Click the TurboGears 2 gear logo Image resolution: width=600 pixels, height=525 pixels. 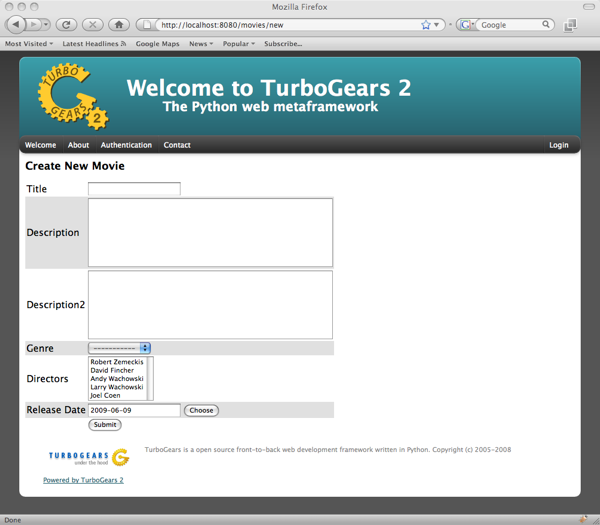point(73,96)
